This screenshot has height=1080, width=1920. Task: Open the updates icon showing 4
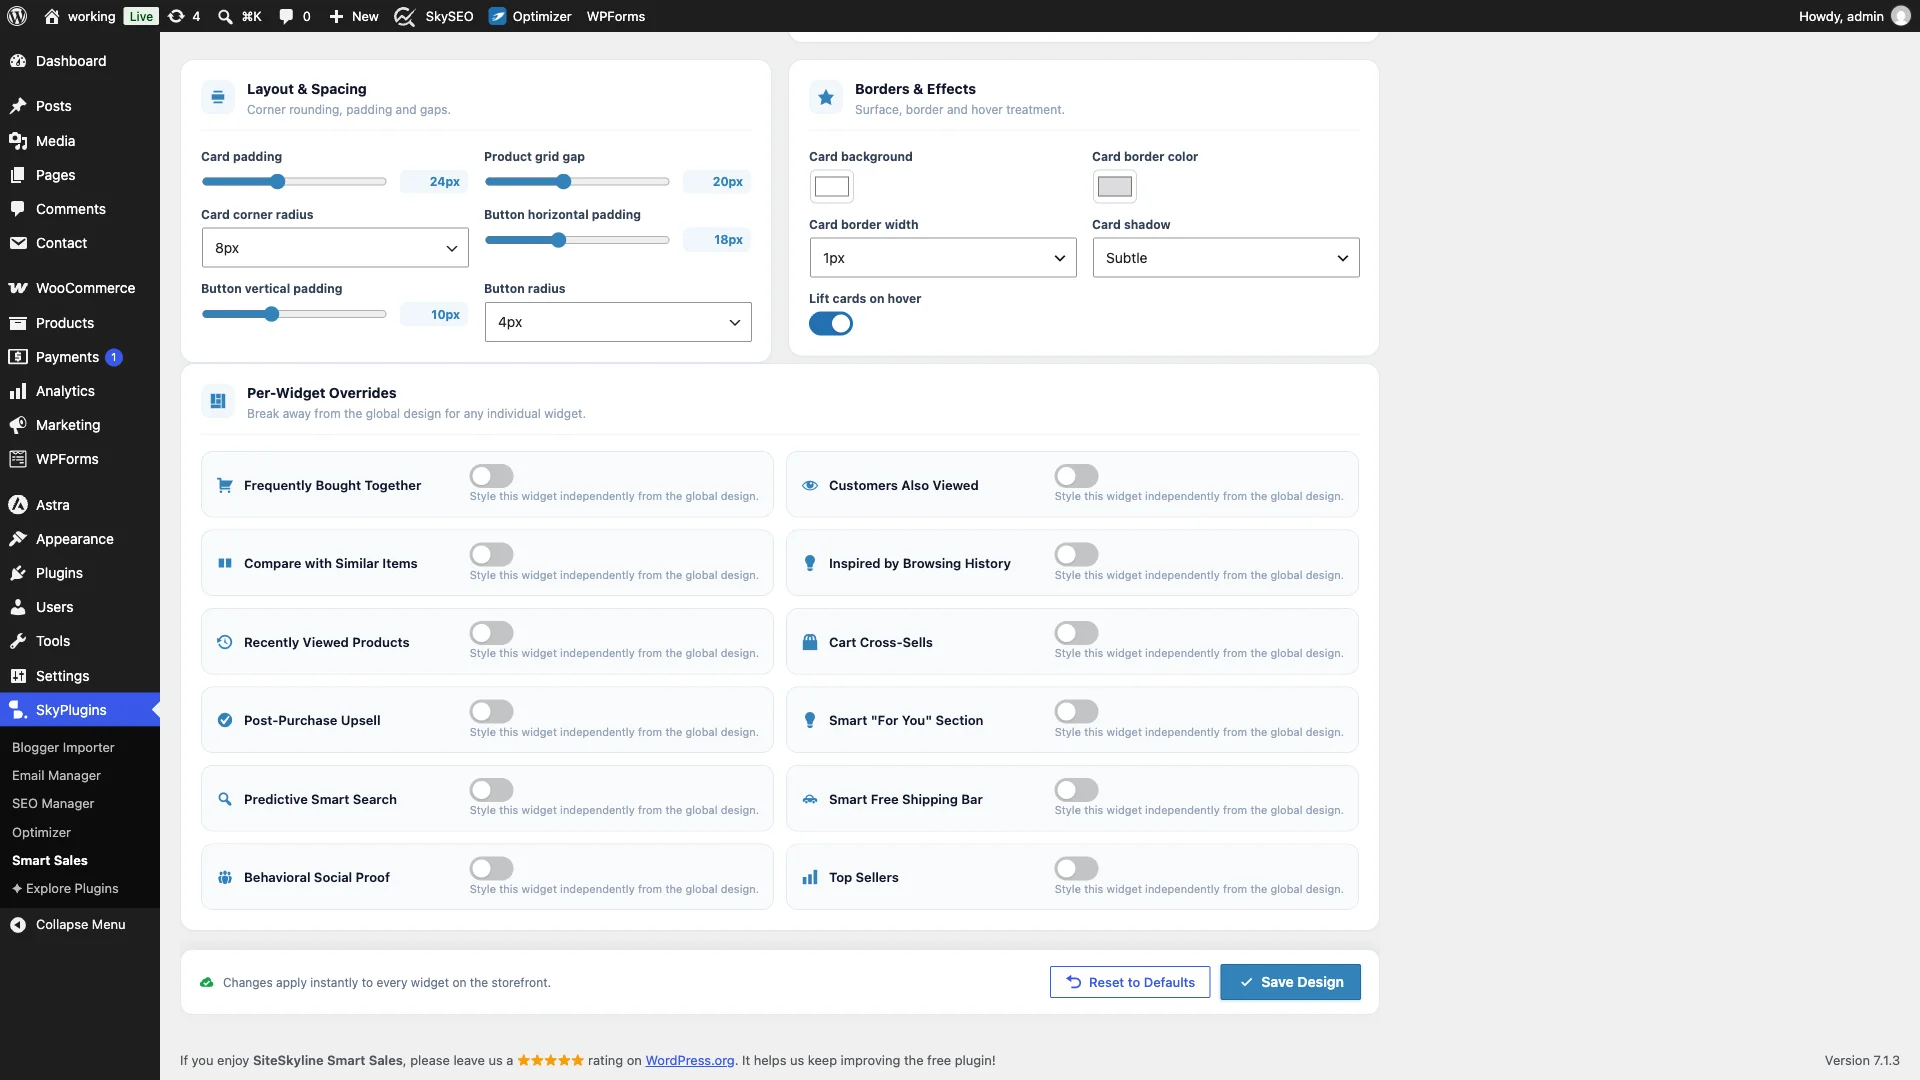point(184,16)
